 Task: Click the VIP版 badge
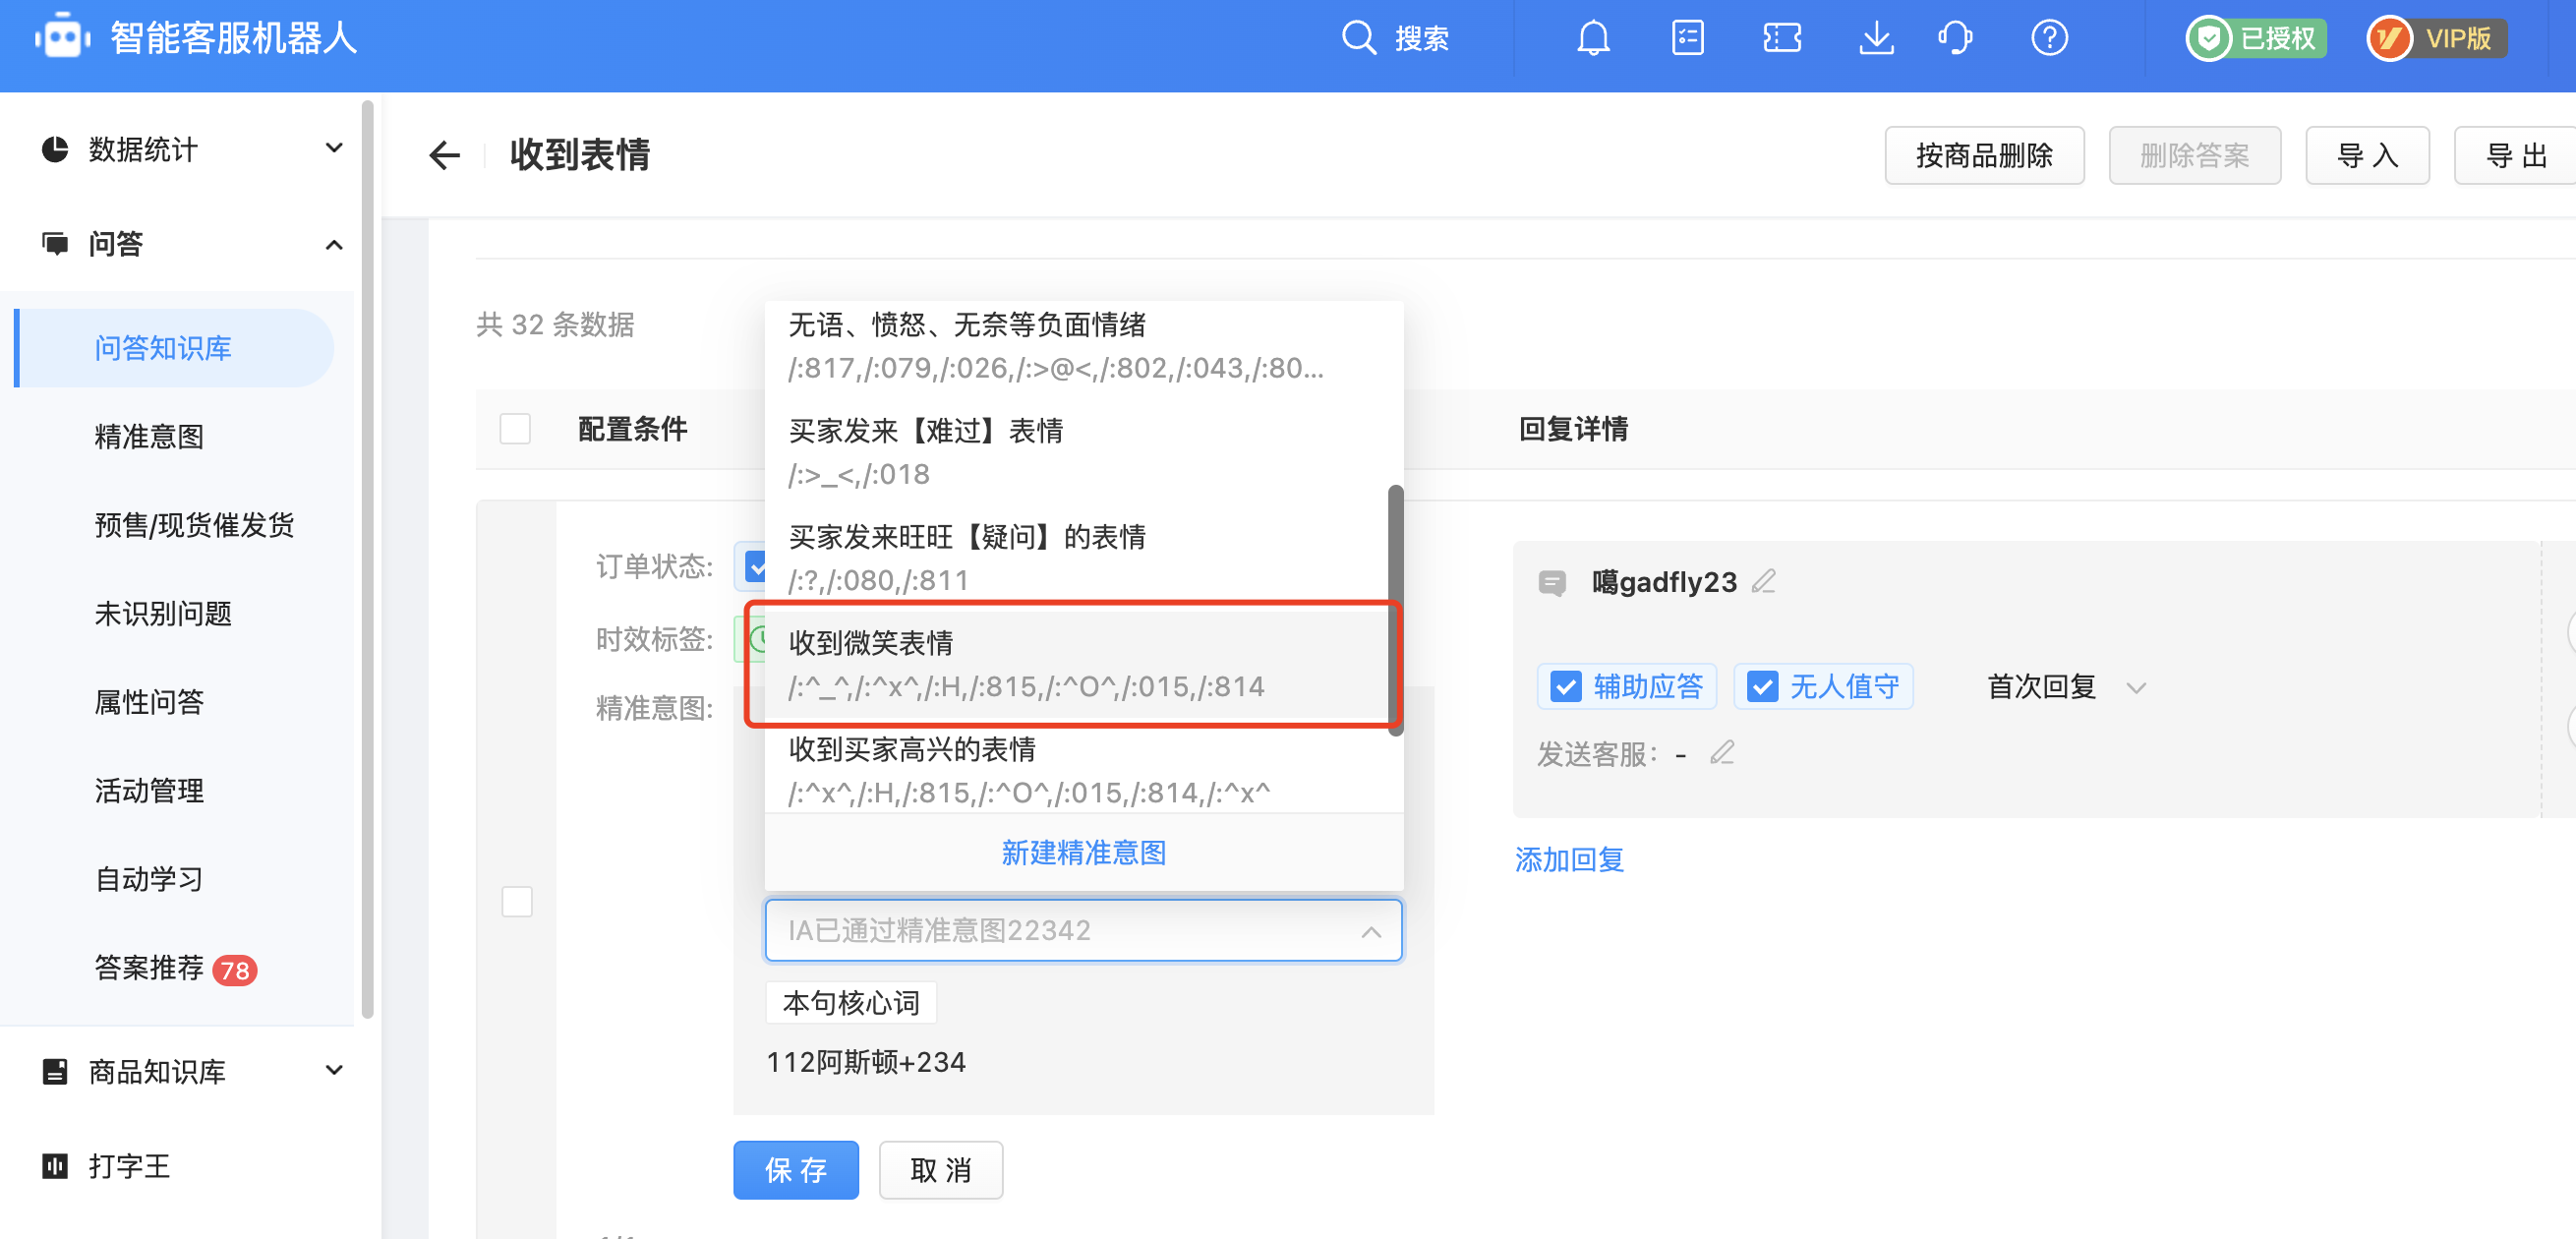[x=2436, y=38]
